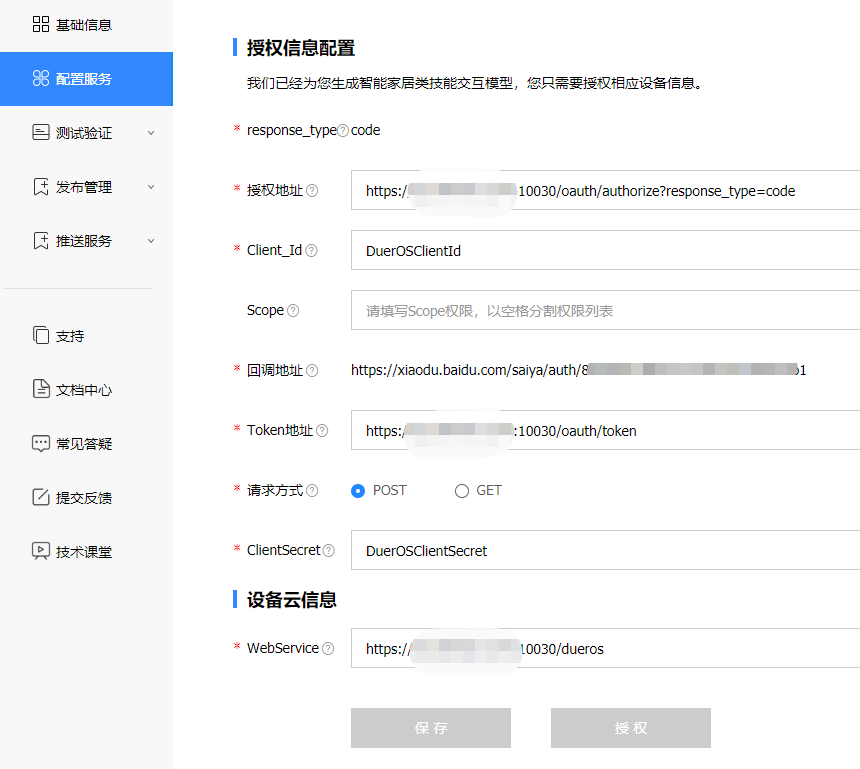Image resolution: width=860 pixels, height=769 pixels.
Task: Click the 配置服务 sidebar icon
Action: tap(40, 78)
